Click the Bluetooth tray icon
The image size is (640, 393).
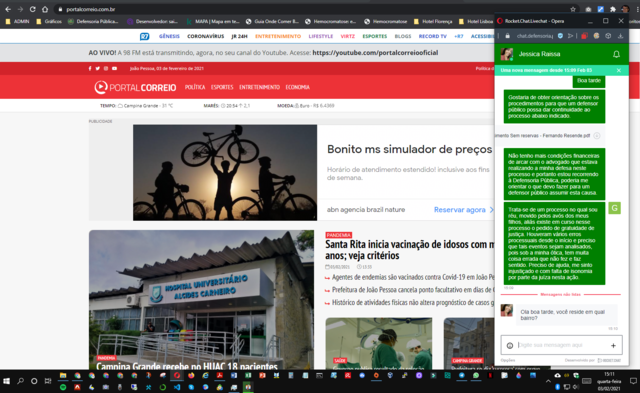click(x=557, y=386)
